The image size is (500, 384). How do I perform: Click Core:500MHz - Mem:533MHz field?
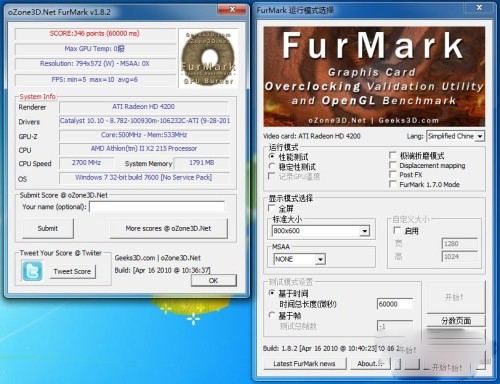click(144, 135)
